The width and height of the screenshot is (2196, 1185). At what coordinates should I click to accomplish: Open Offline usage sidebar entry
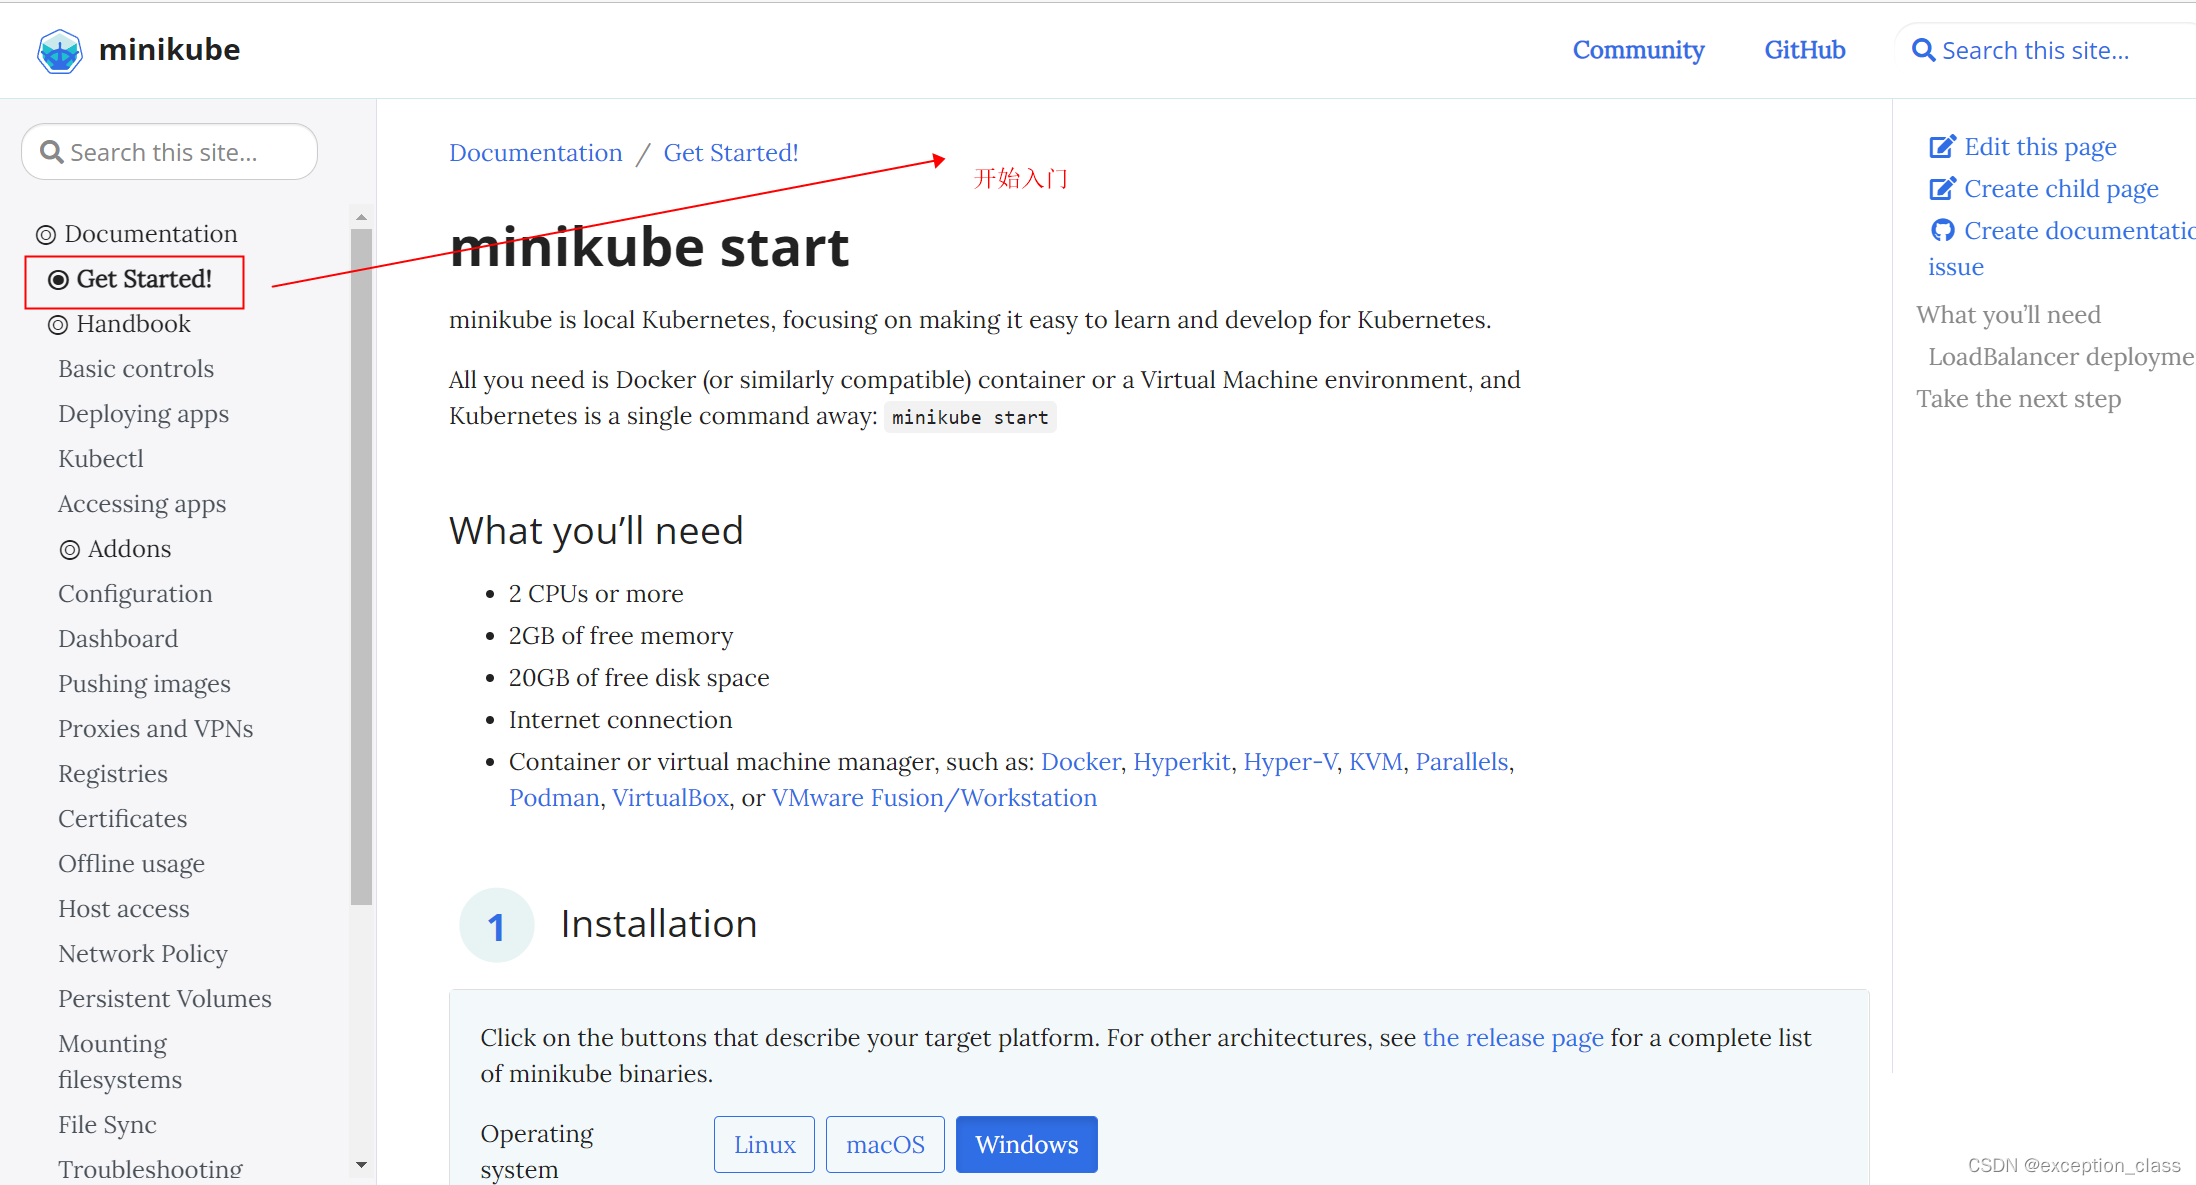(131, 864)
